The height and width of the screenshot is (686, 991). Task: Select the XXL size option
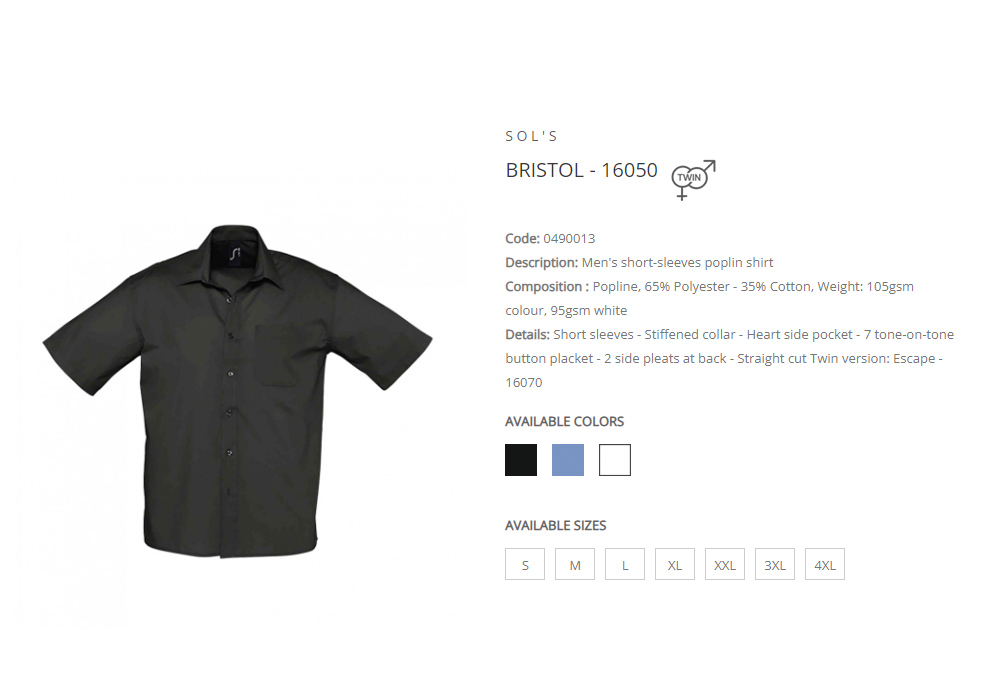(x=724, y=564)
